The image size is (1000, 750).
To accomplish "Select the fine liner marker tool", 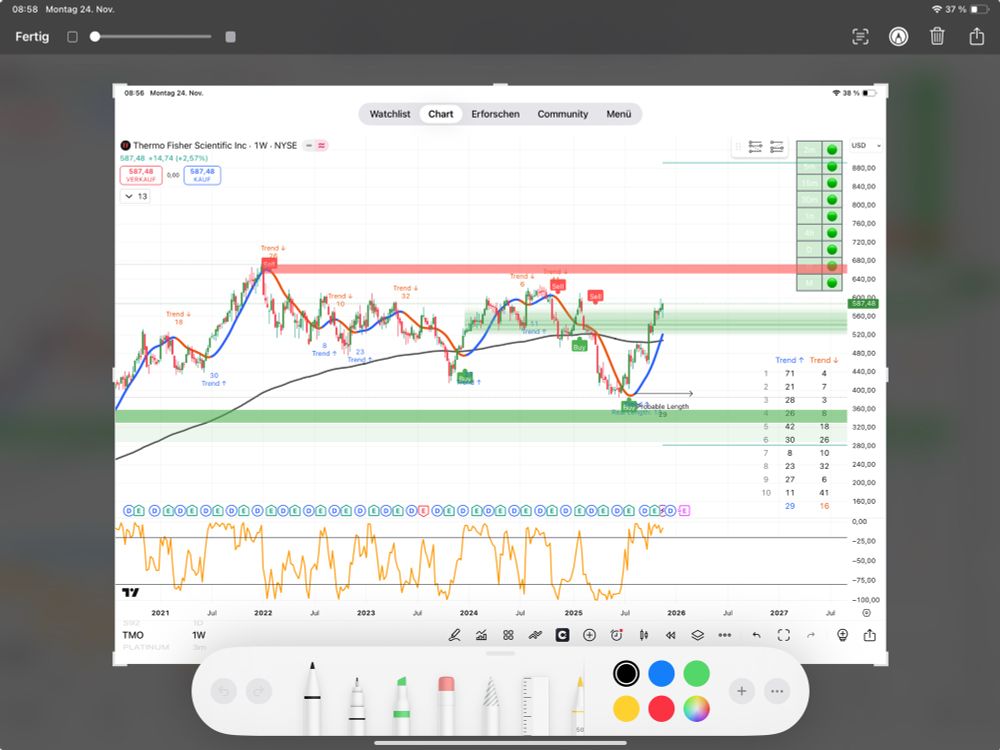I will [357, 705].
